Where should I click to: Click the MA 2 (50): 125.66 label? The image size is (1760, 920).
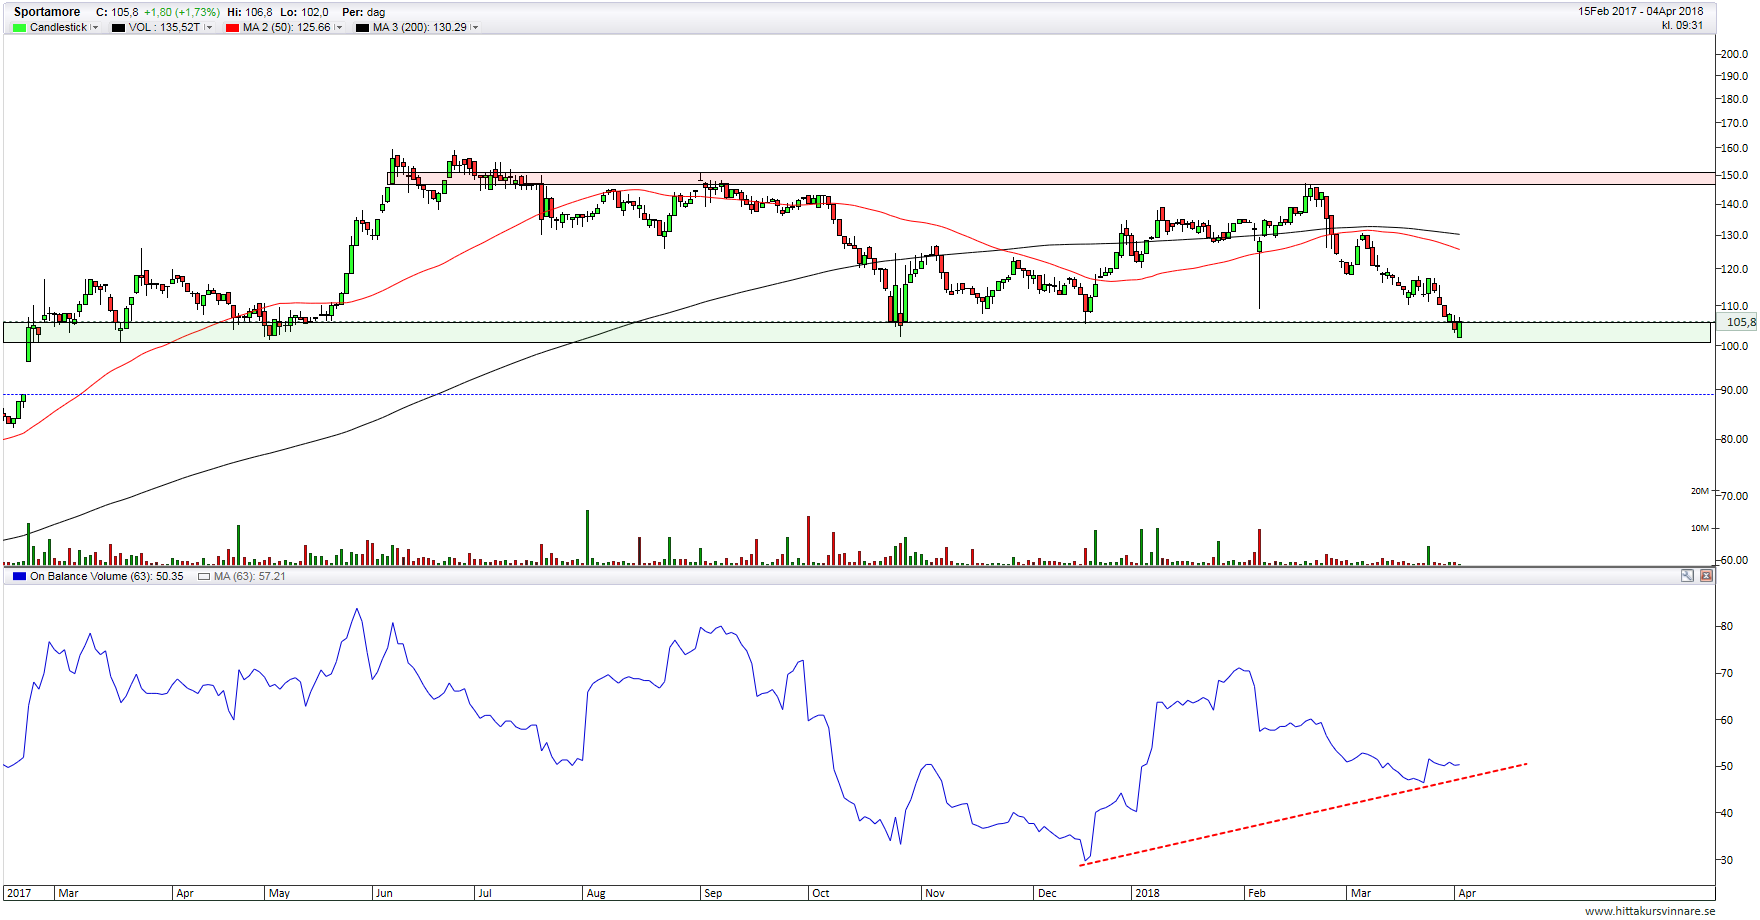click(286, 28)
